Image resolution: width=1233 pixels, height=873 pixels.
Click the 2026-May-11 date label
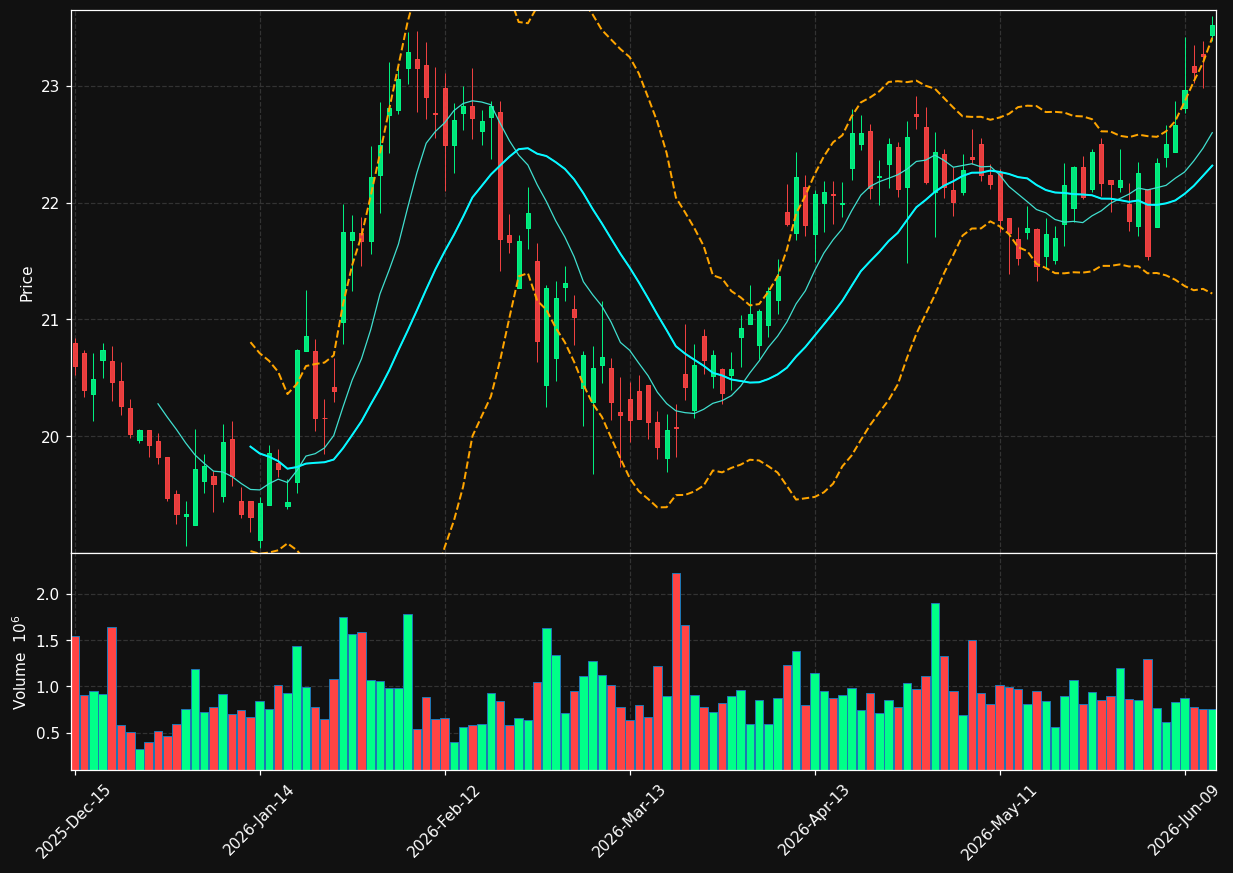pos(999,821)
